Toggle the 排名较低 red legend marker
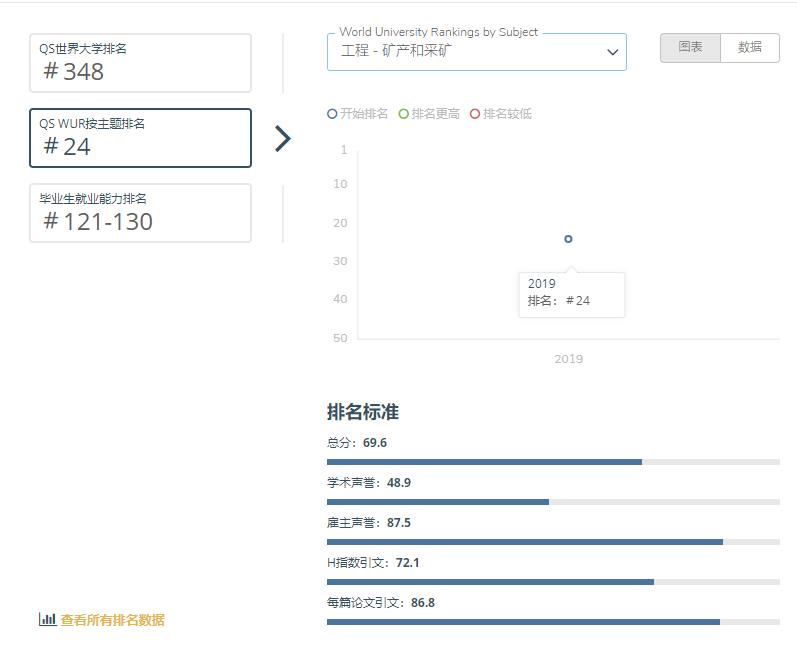The width and height of the screenshot is (797, 666). pos(475,114)
